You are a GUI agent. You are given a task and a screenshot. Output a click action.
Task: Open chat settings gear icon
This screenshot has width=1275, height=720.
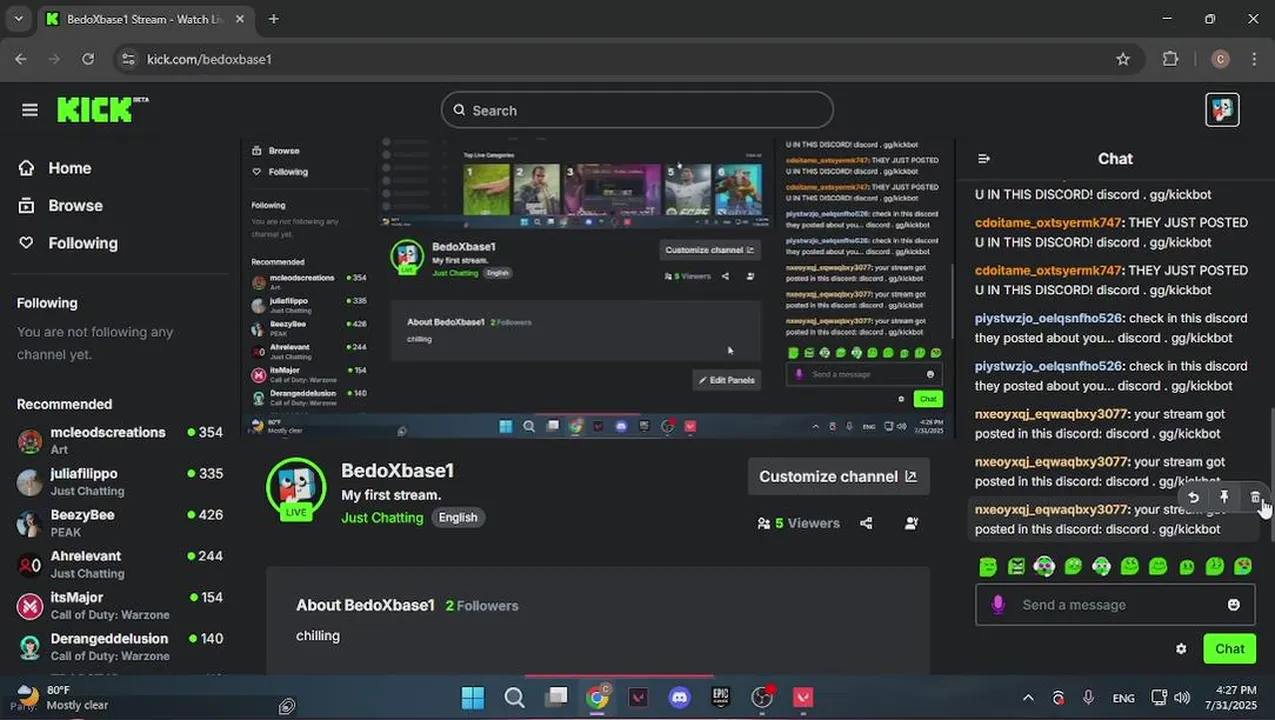pyautogui.click(x=1181, y=649)
